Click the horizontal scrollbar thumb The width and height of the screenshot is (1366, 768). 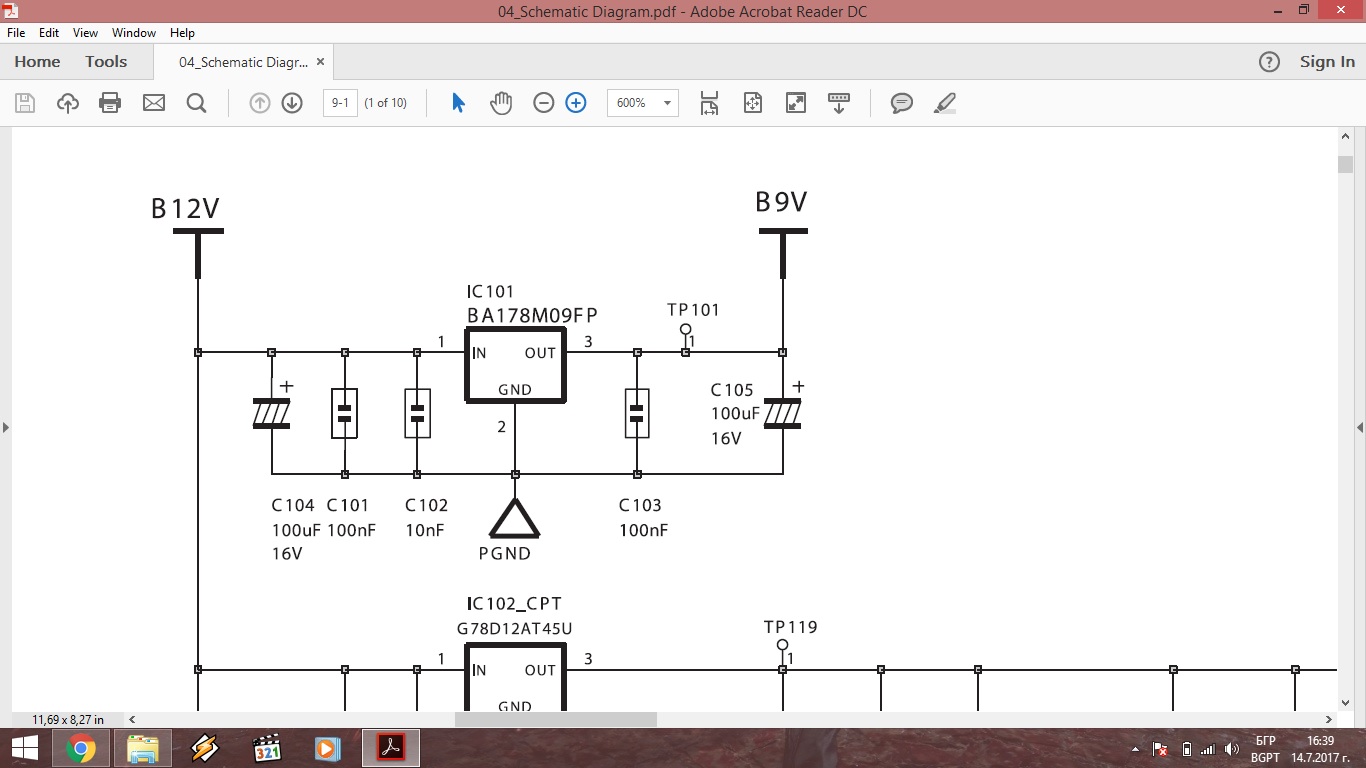tap(555, 719)
